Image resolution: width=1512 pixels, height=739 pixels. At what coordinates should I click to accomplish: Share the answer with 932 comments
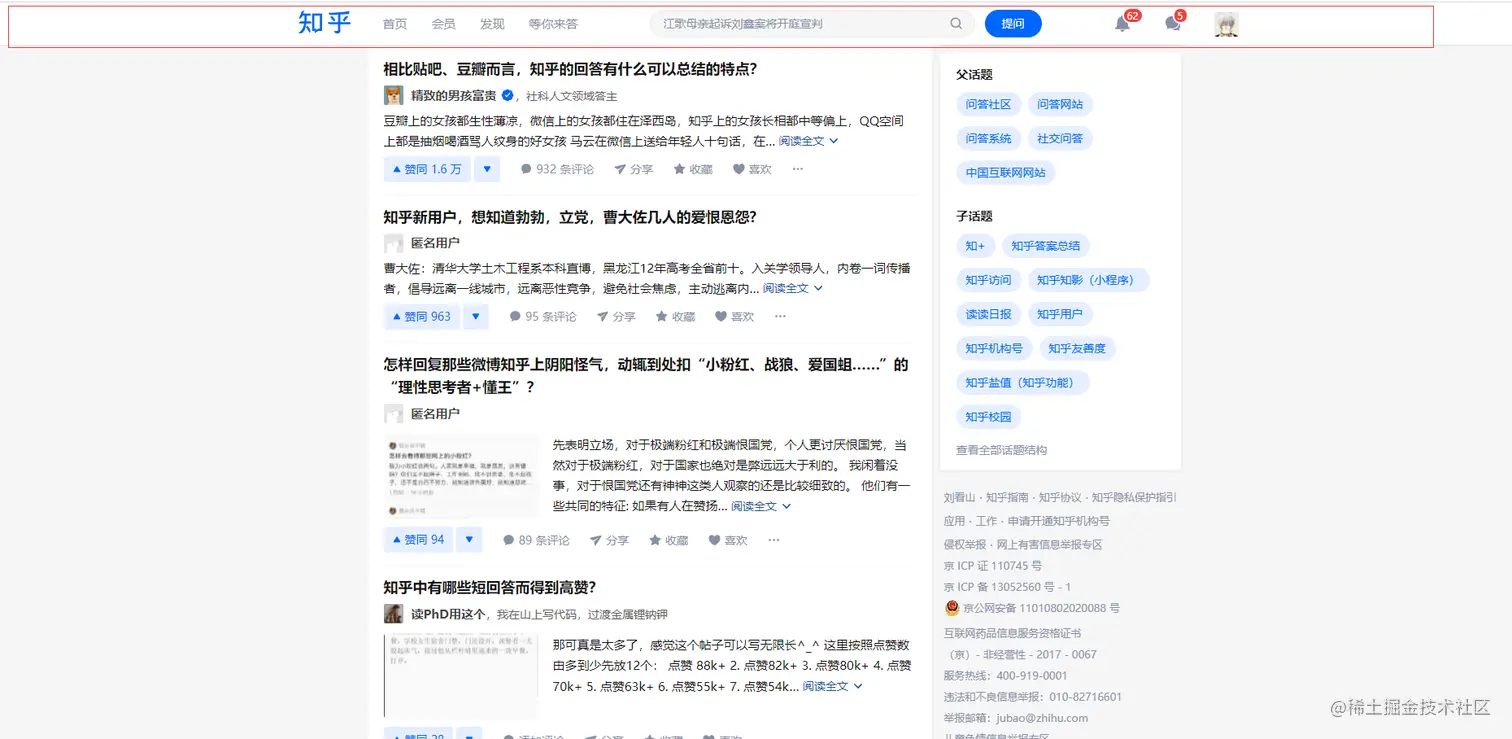[x=633, y=169]
